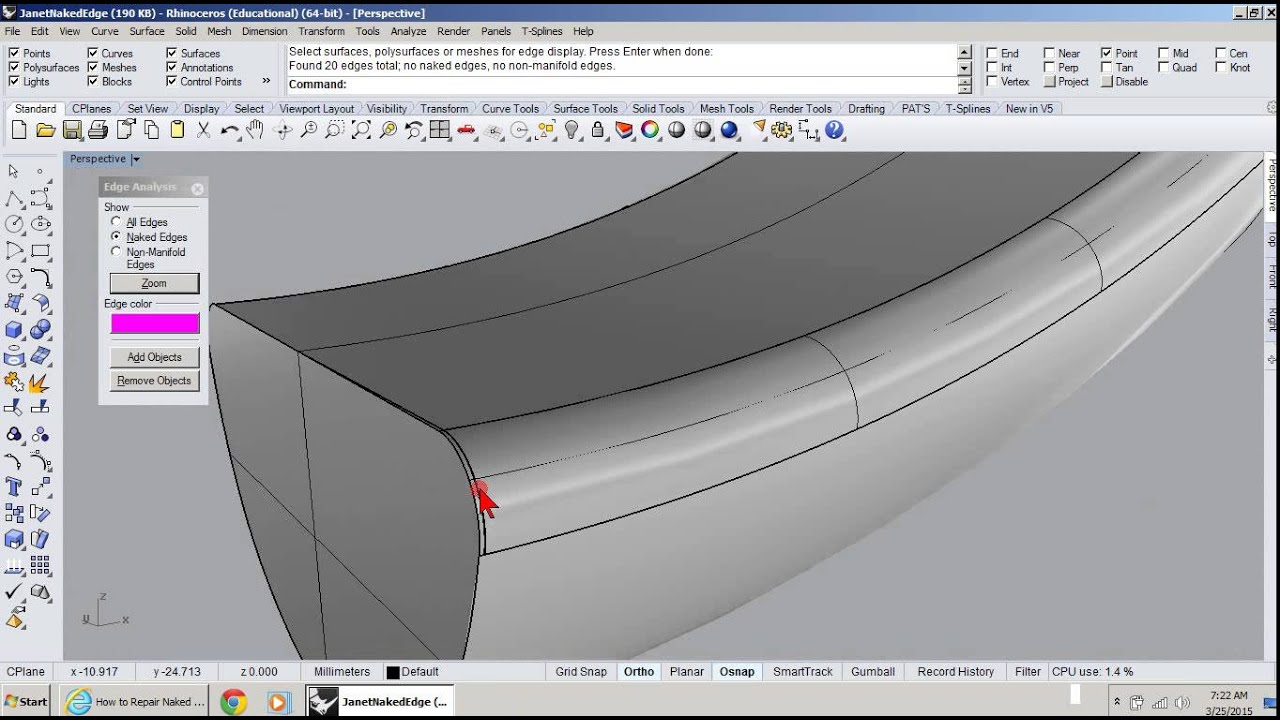This screenshot has width=1280, height=720.
Task: Toggle the Polysurfaces filter checkbox
Action: [x=14, y=68]
